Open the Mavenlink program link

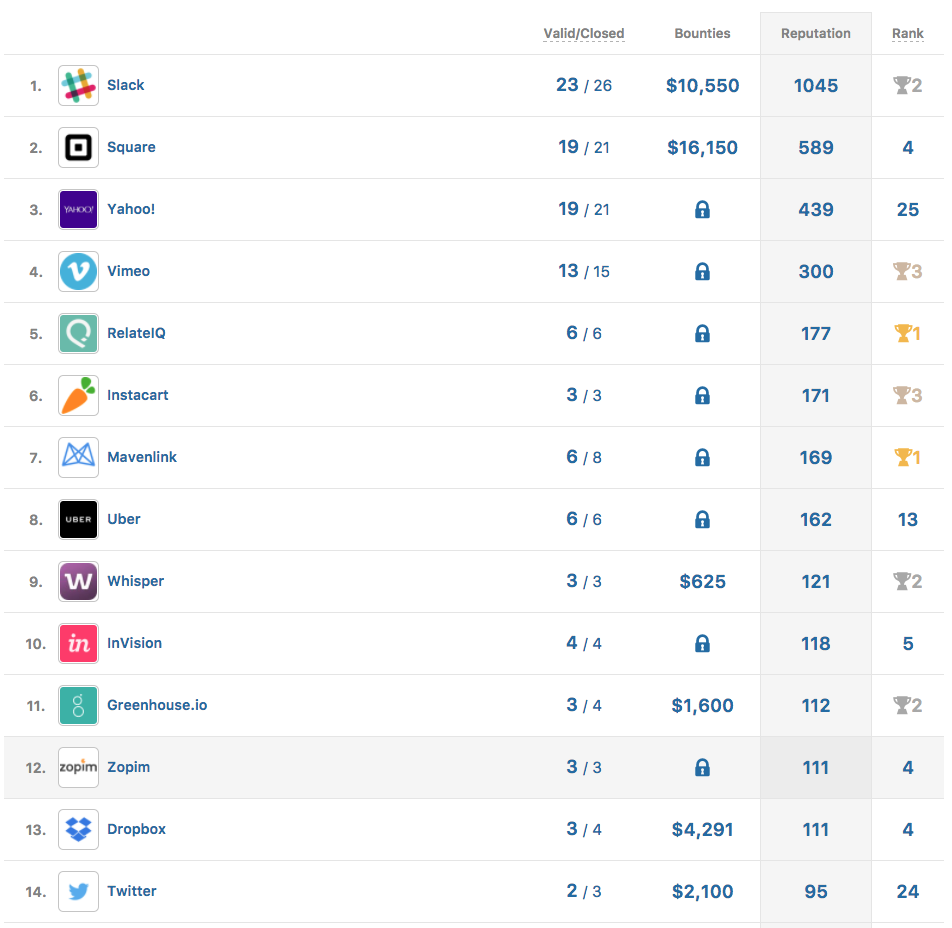pyautogui.click(x=142, y=457)
